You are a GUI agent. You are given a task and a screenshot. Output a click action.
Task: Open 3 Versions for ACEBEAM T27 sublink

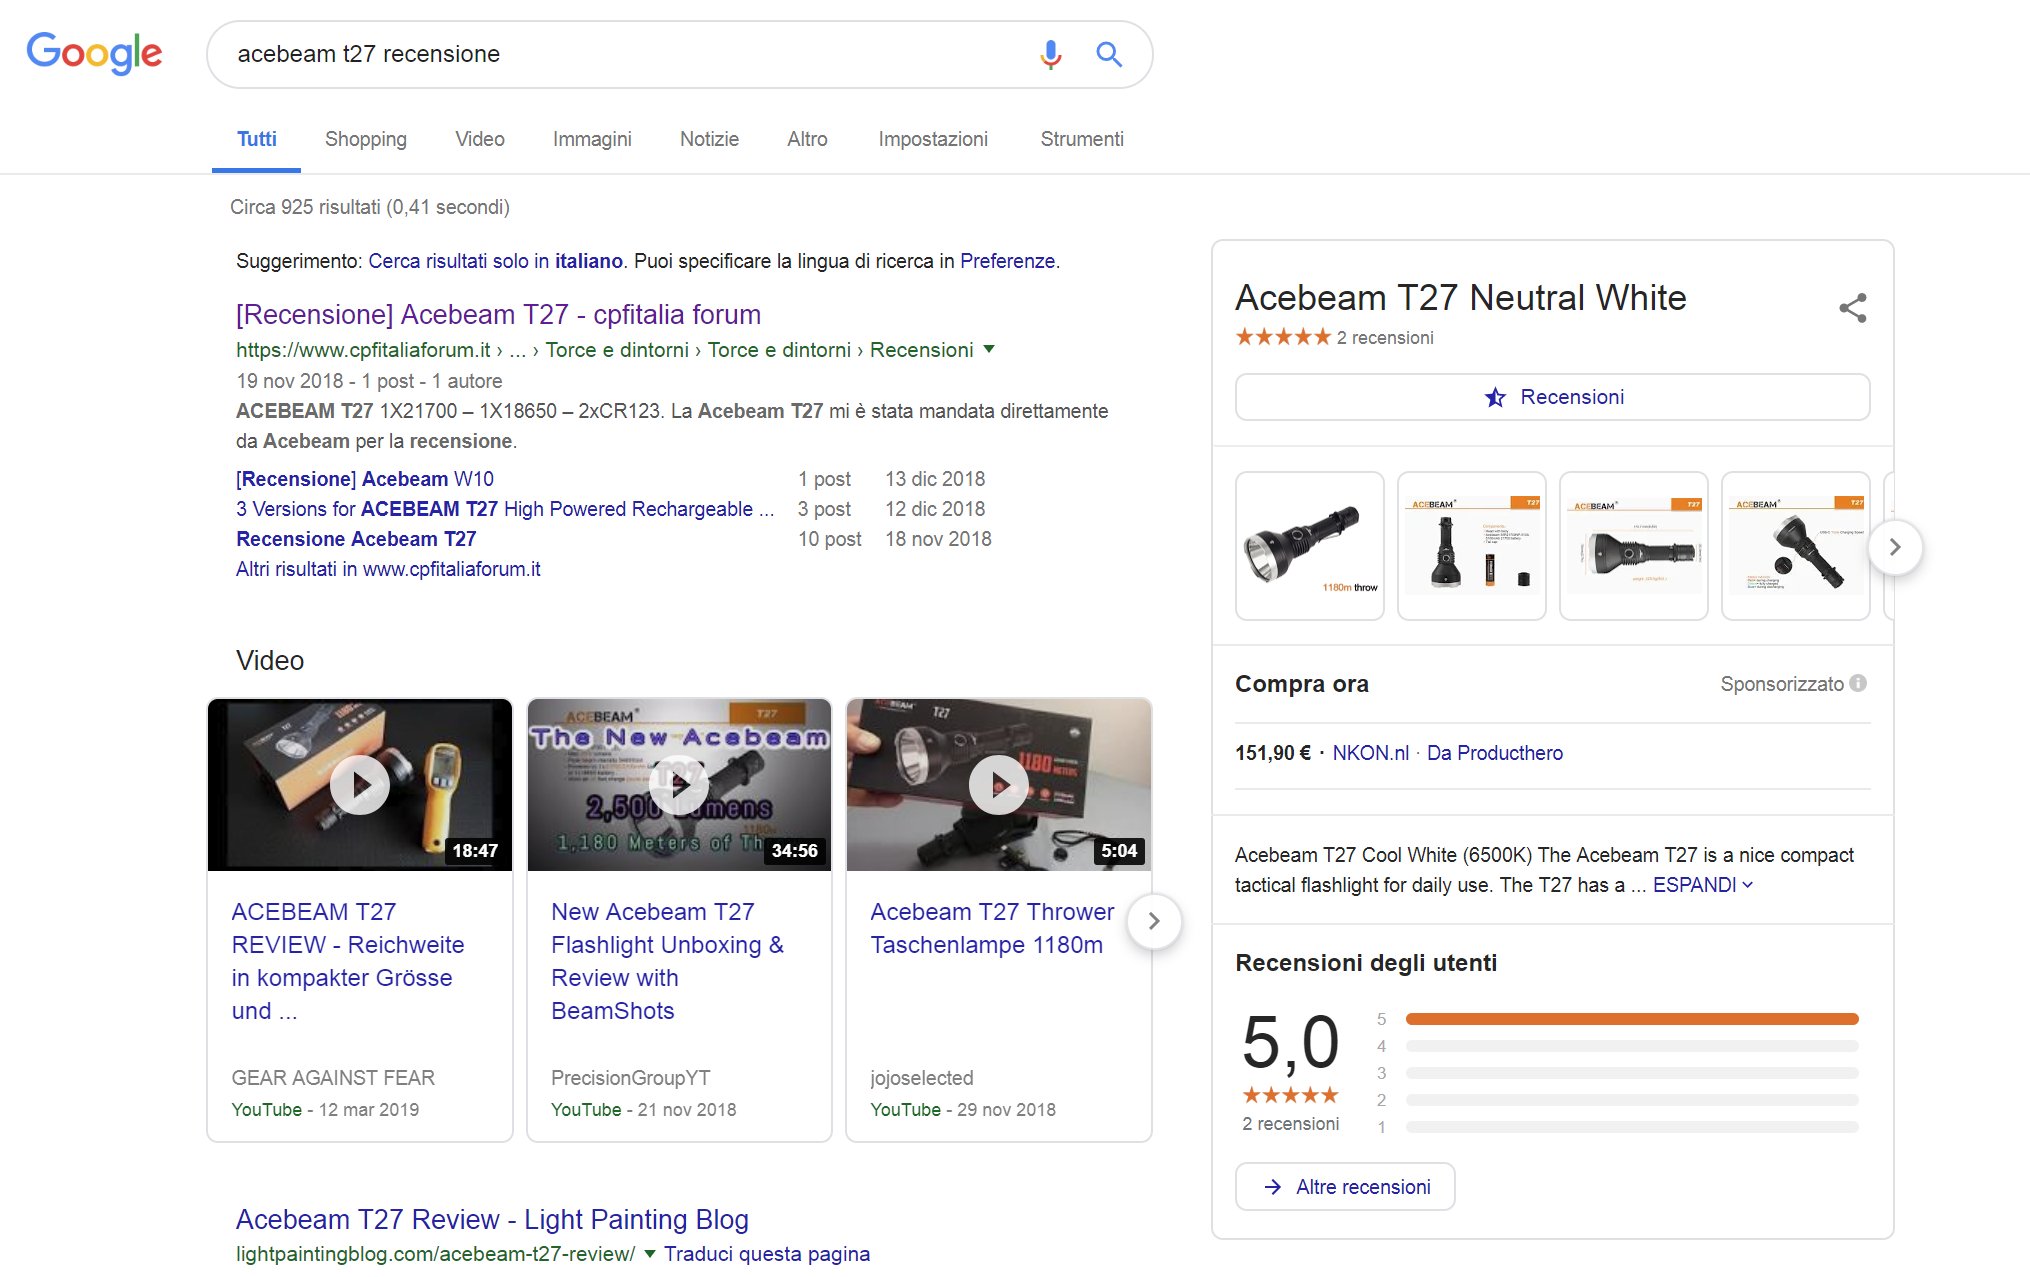pyautogui.click(x=505, y=509)
